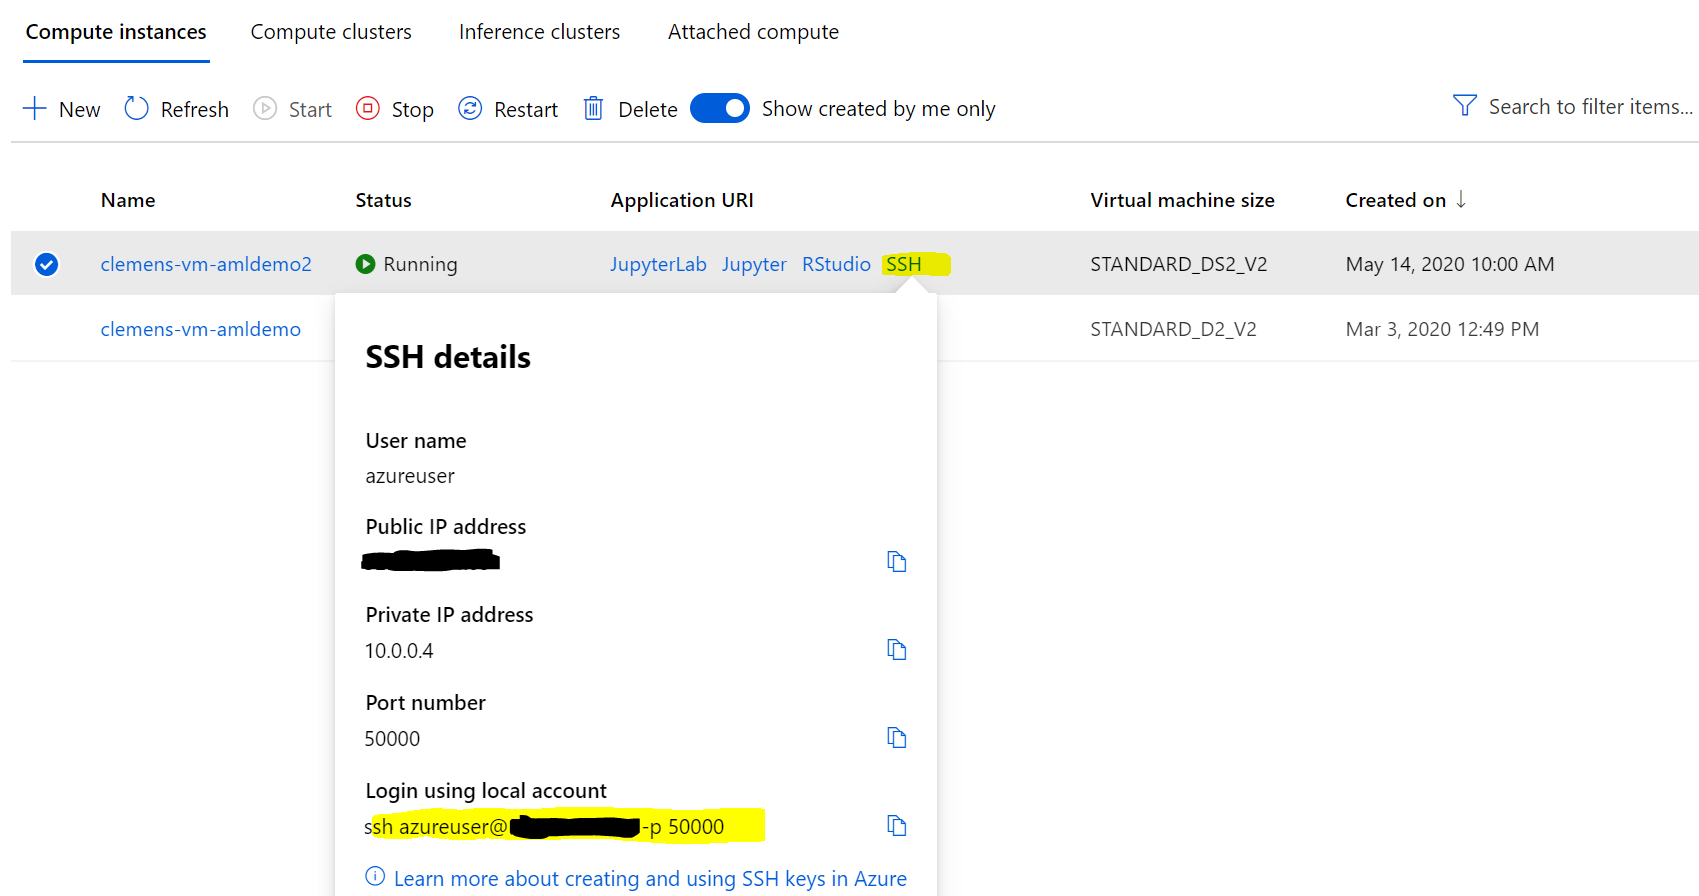Click the Start button label
The width and height of the screenshot is (1699, 896).
[310, 109]
